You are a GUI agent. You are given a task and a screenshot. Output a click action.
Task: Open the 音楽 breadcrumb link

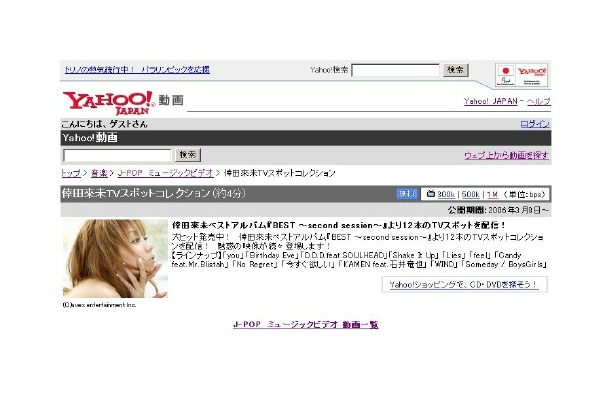pos(99,173)
